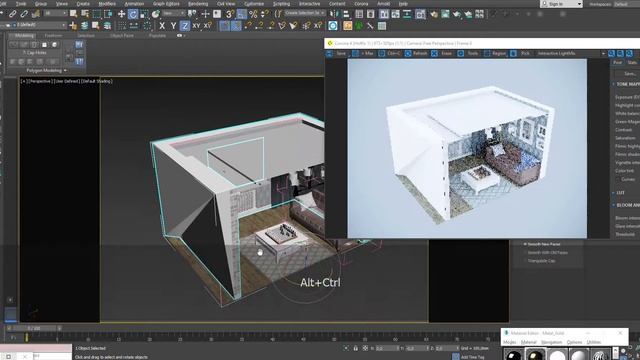640x360 pixels.
Task: Open the reference coordinate system dropdown
Action: [173, 13]
